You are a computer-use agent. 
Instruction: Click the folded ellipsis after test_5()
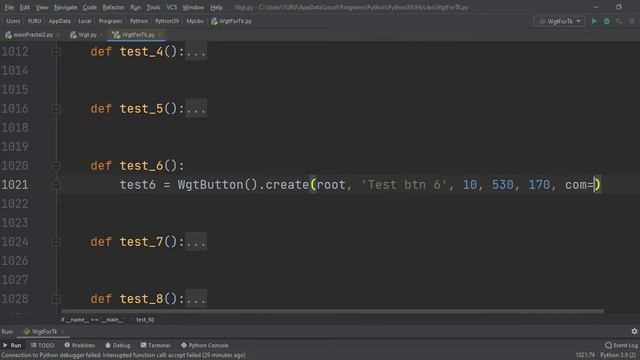point(196,109)
